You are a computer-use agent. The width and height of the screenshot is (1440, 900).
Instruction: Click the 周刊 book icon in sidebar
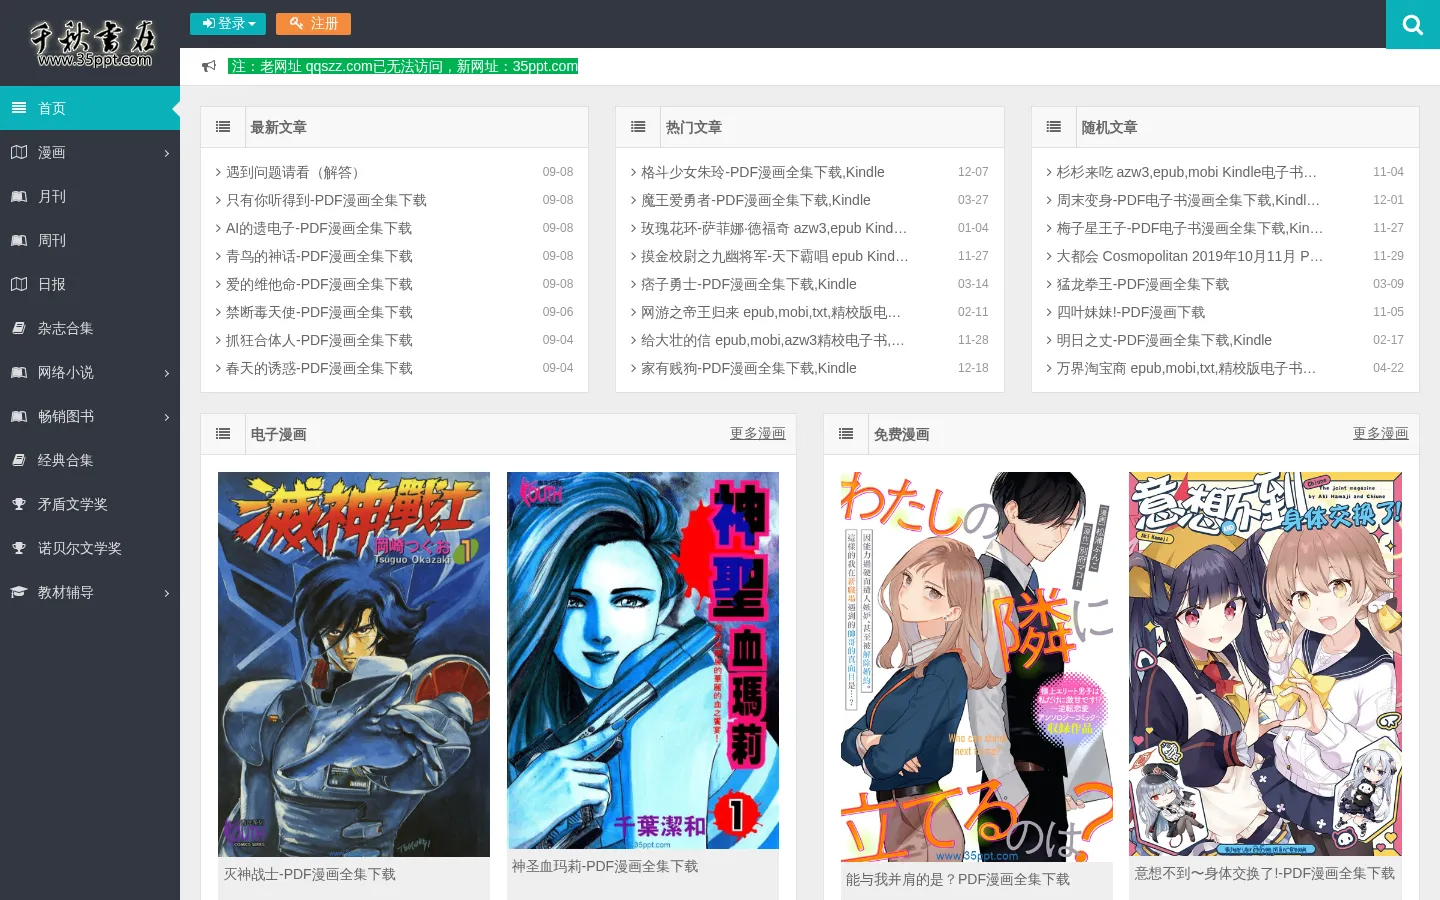point(19,240)
